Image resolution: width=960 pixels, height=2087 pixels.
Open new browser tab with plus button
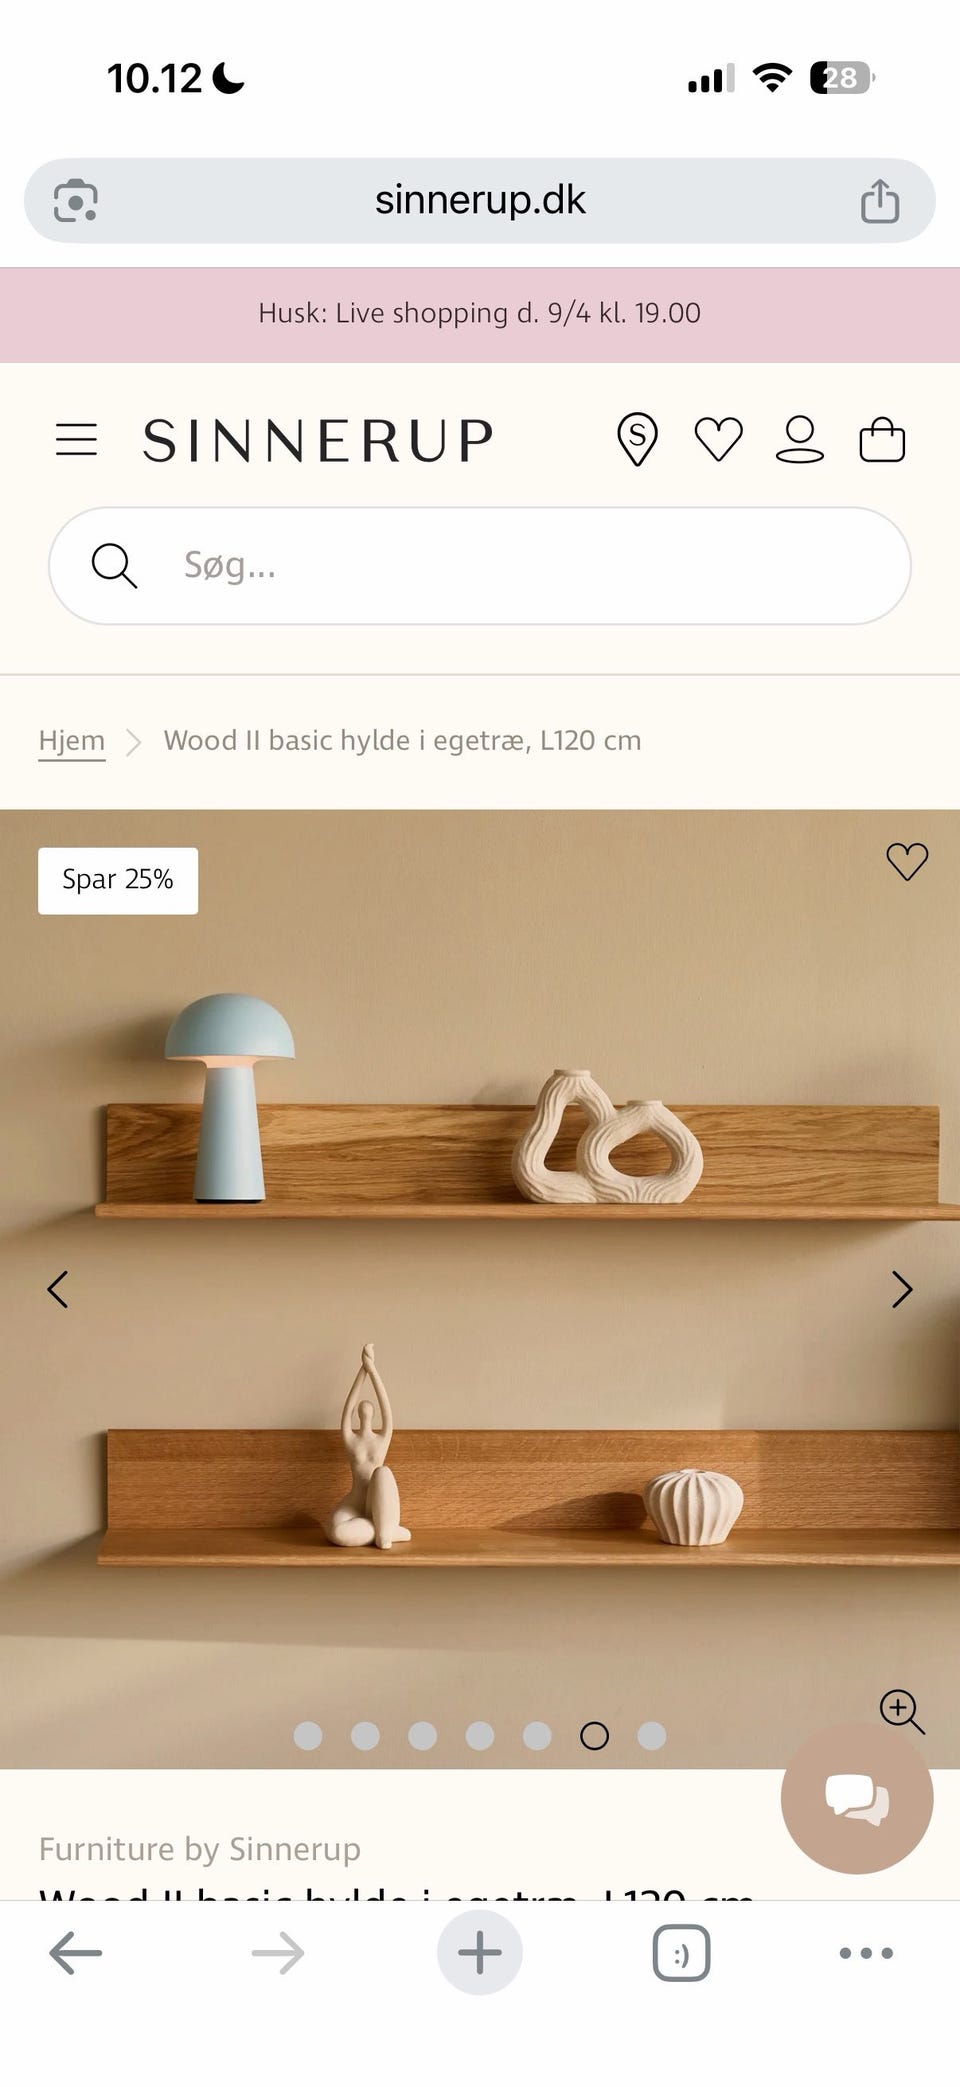click(480, 1952)
